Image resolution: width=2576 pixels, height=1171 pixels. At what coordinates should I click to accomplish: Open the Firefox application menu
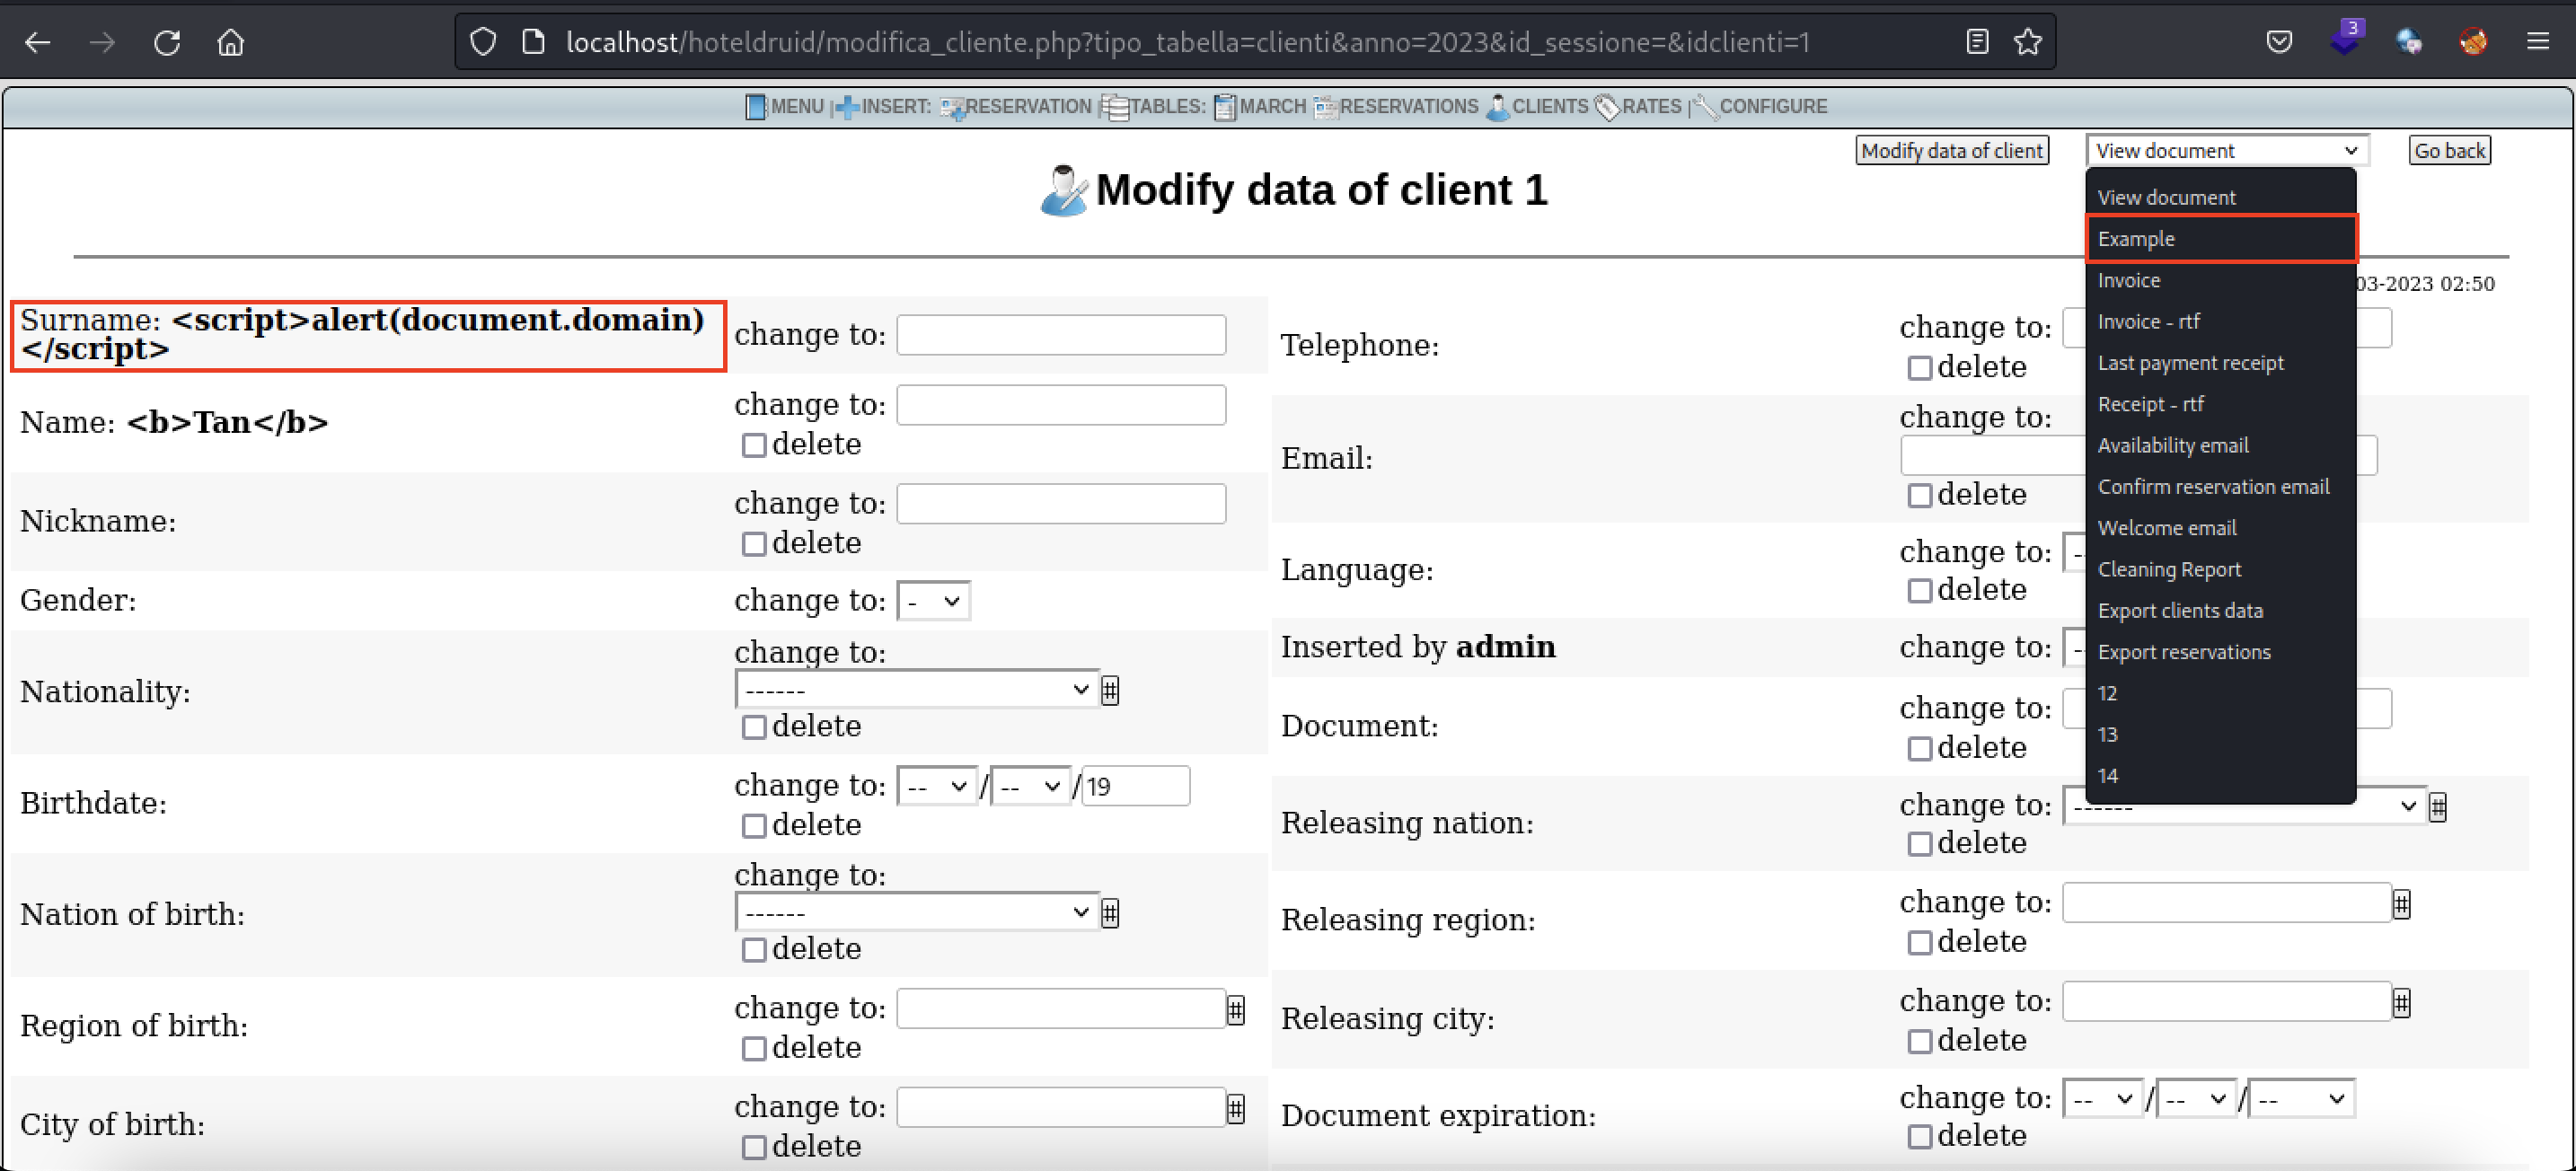click(x=2537, y=42)
